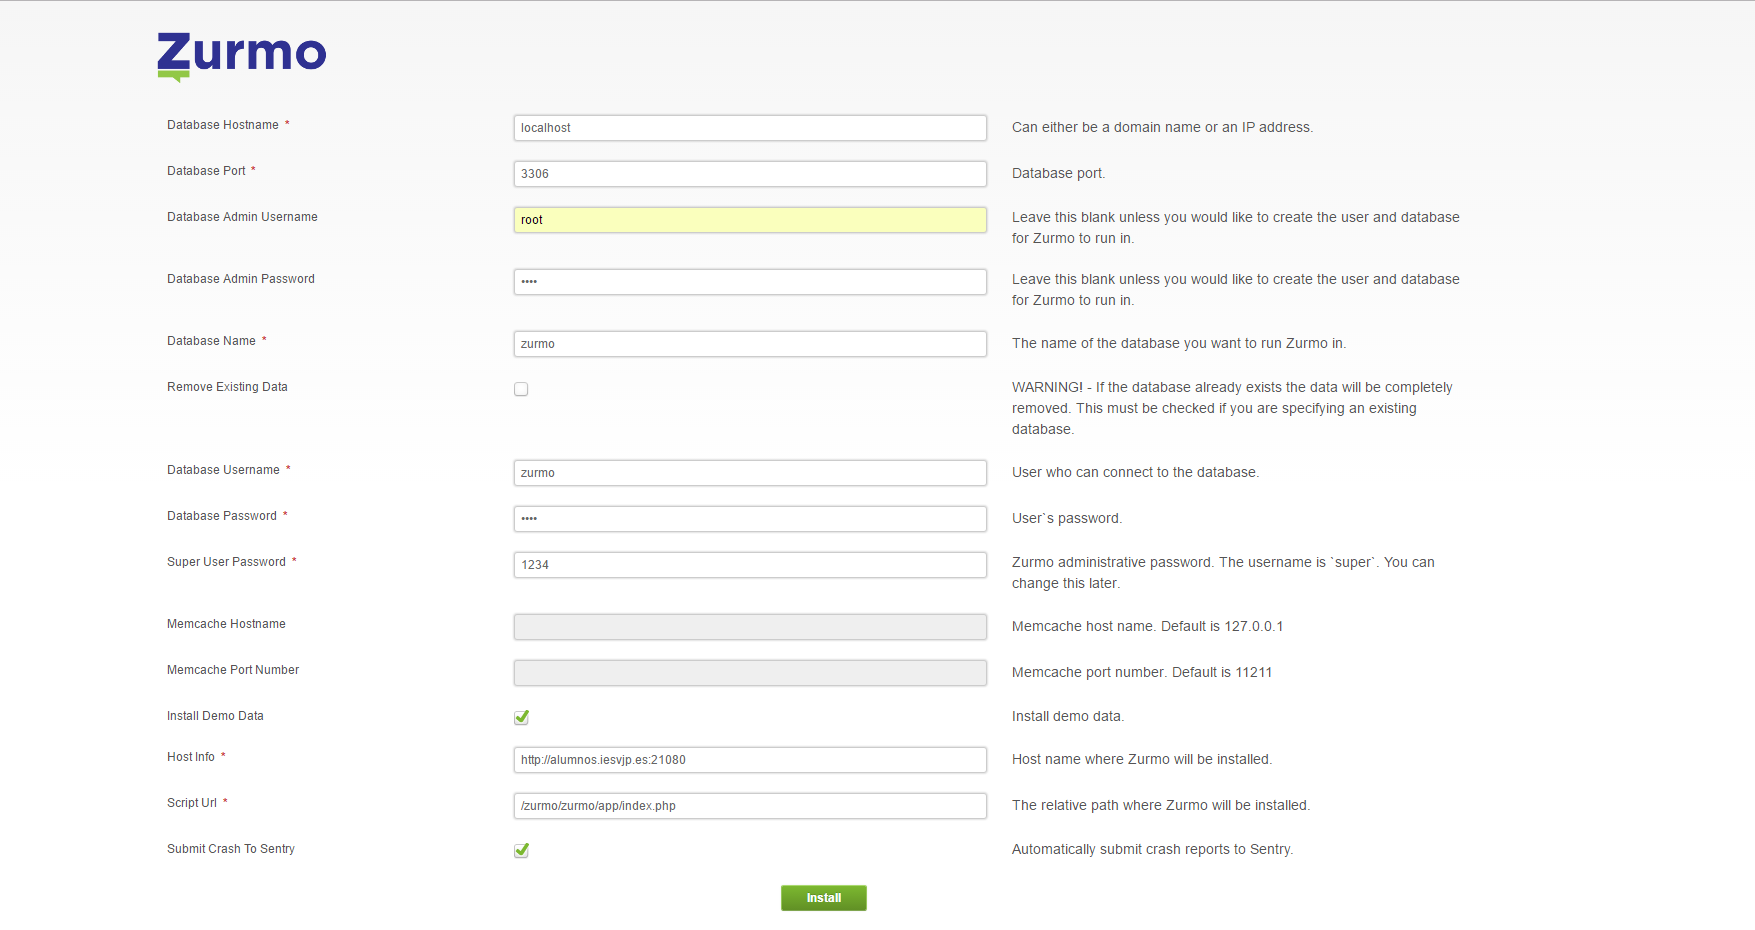Click the Memcache Hostname field
Image resolution: width=1755 pixels, height=930 pixels.
pos(749,627)
